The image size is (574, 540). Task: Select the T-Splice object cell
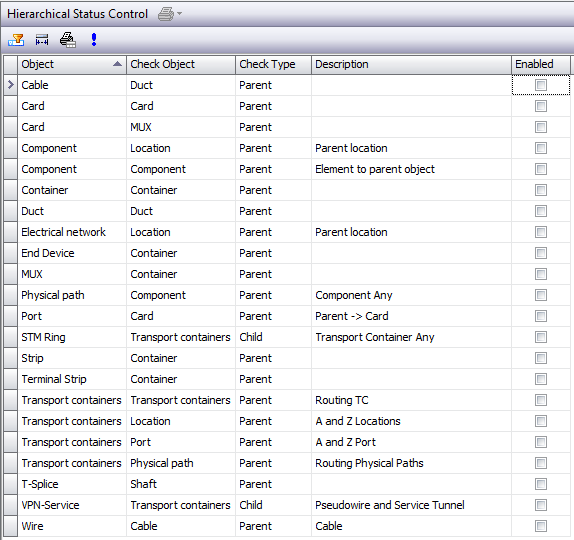[x=72, y=484]
